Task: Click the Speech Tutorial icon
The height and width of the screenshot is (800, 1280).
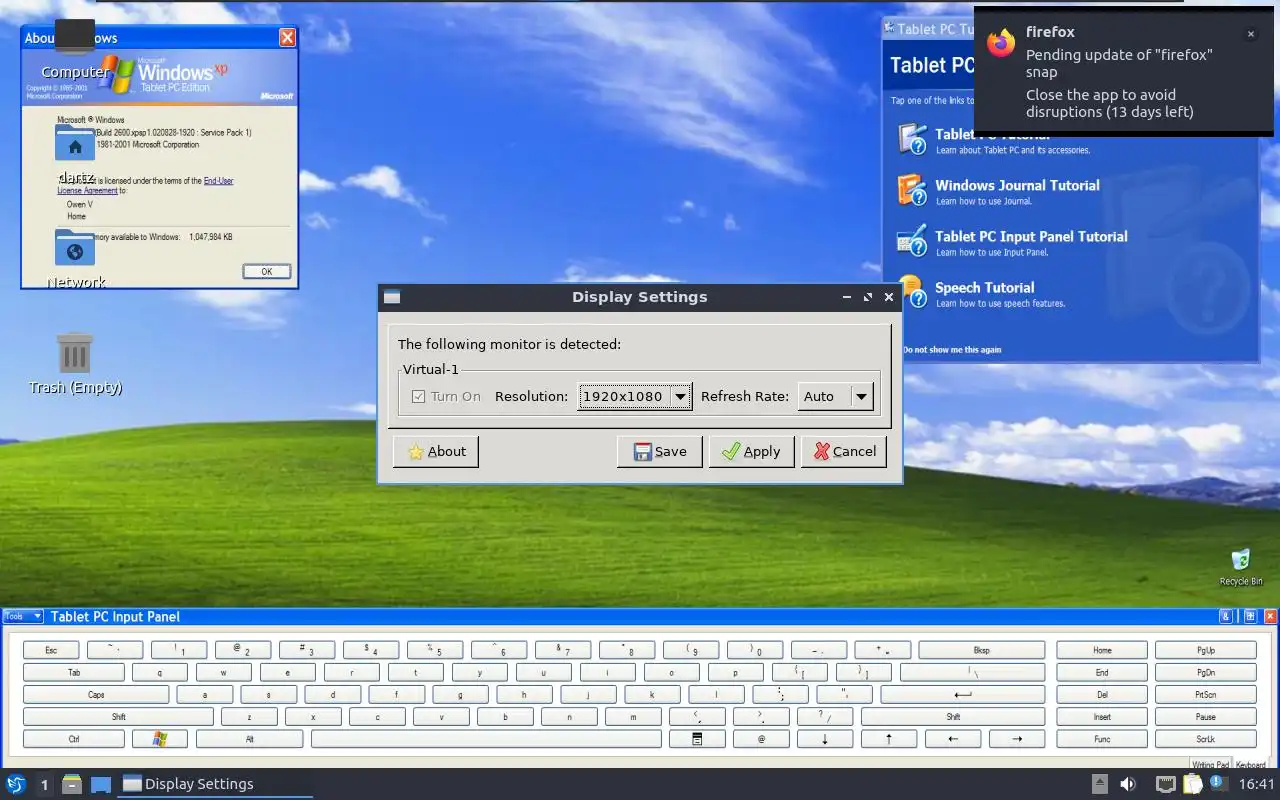Action: point(912,292)
